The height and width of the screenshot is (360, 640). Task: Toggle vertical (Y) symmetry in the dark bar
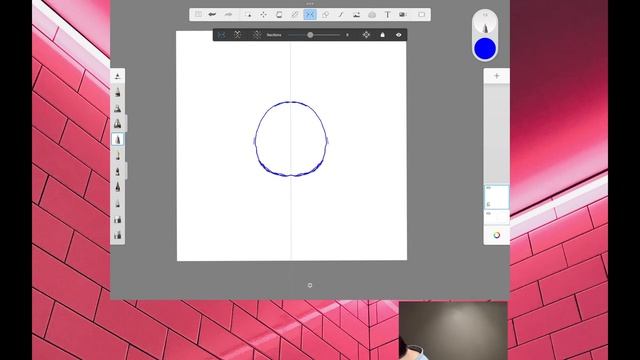click(221, 35)
